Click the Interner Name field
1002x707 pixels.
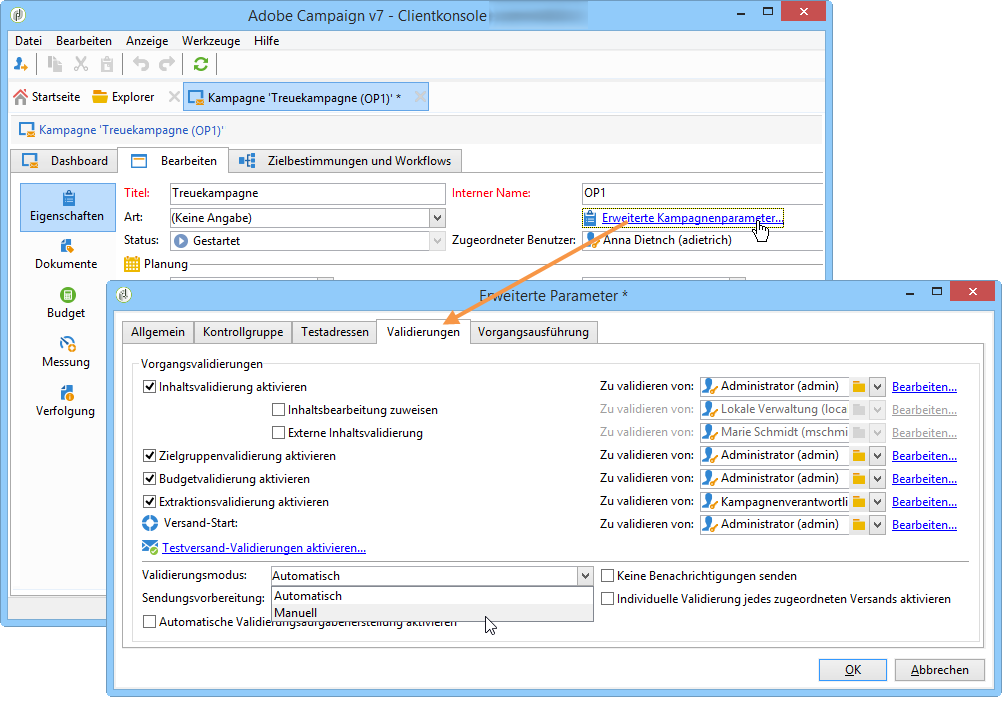pos(702,193)
